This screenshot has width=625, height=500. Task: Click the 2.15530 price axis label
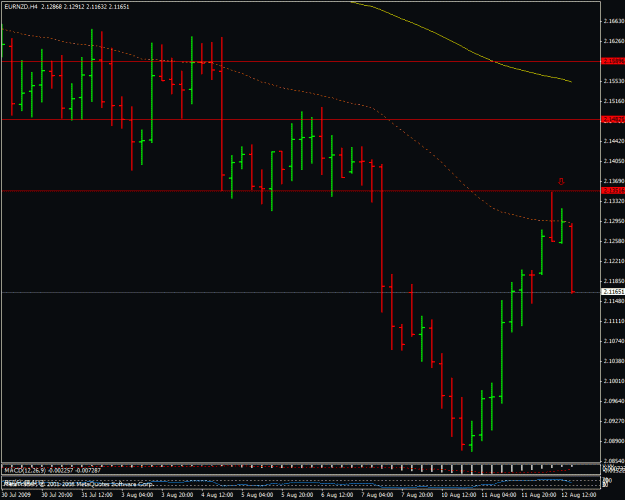(x=614, y=81)
